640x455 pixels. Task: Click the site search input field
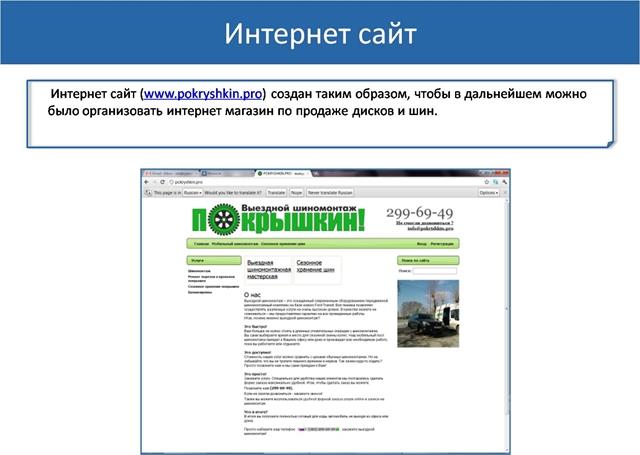tap(434, 271)
